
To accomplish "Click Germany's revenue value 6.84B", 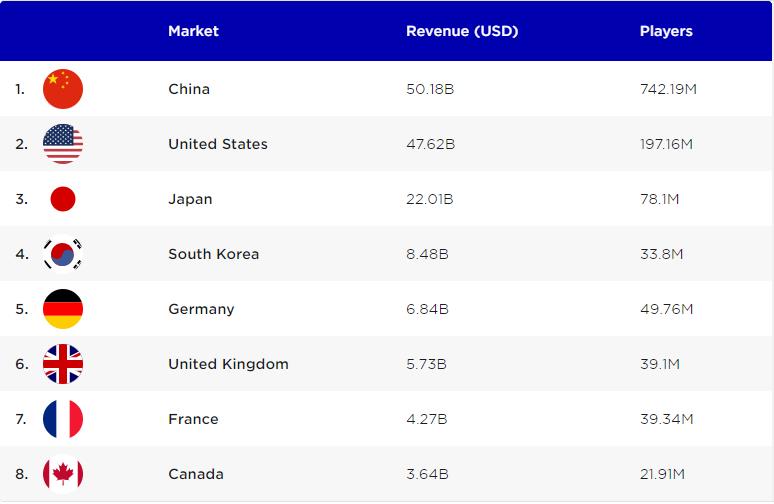I will click(427, 309).
